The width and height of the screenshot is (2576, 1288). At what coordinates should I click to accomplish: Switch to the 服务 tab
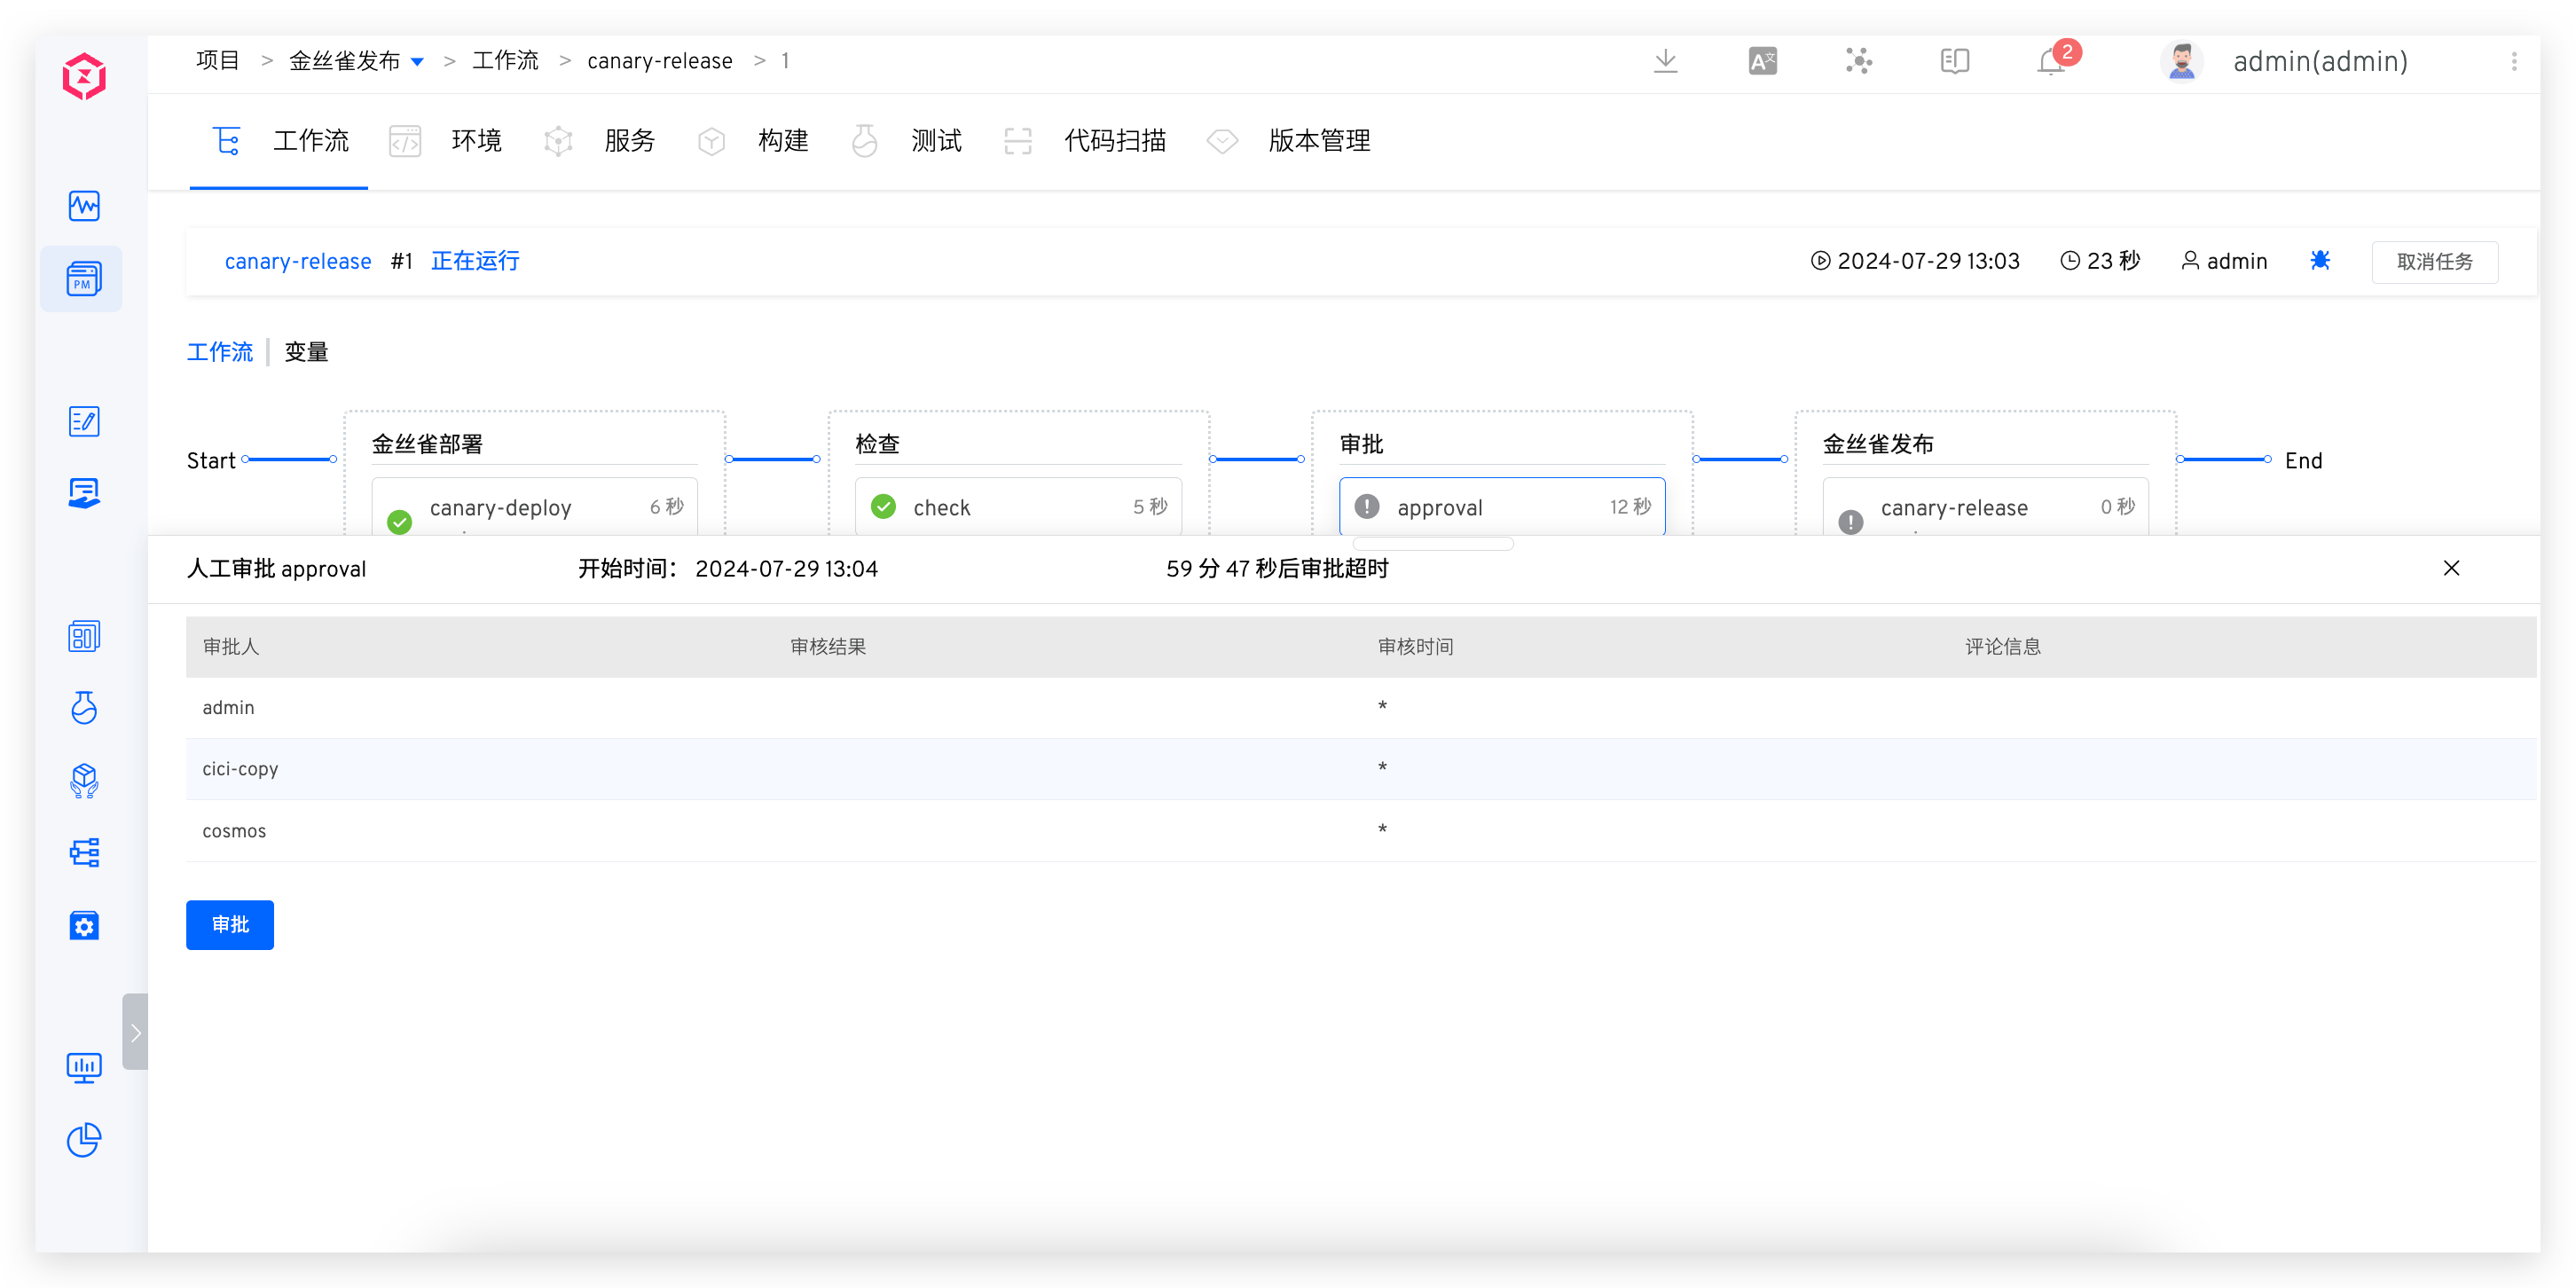[x=599, y=141]
